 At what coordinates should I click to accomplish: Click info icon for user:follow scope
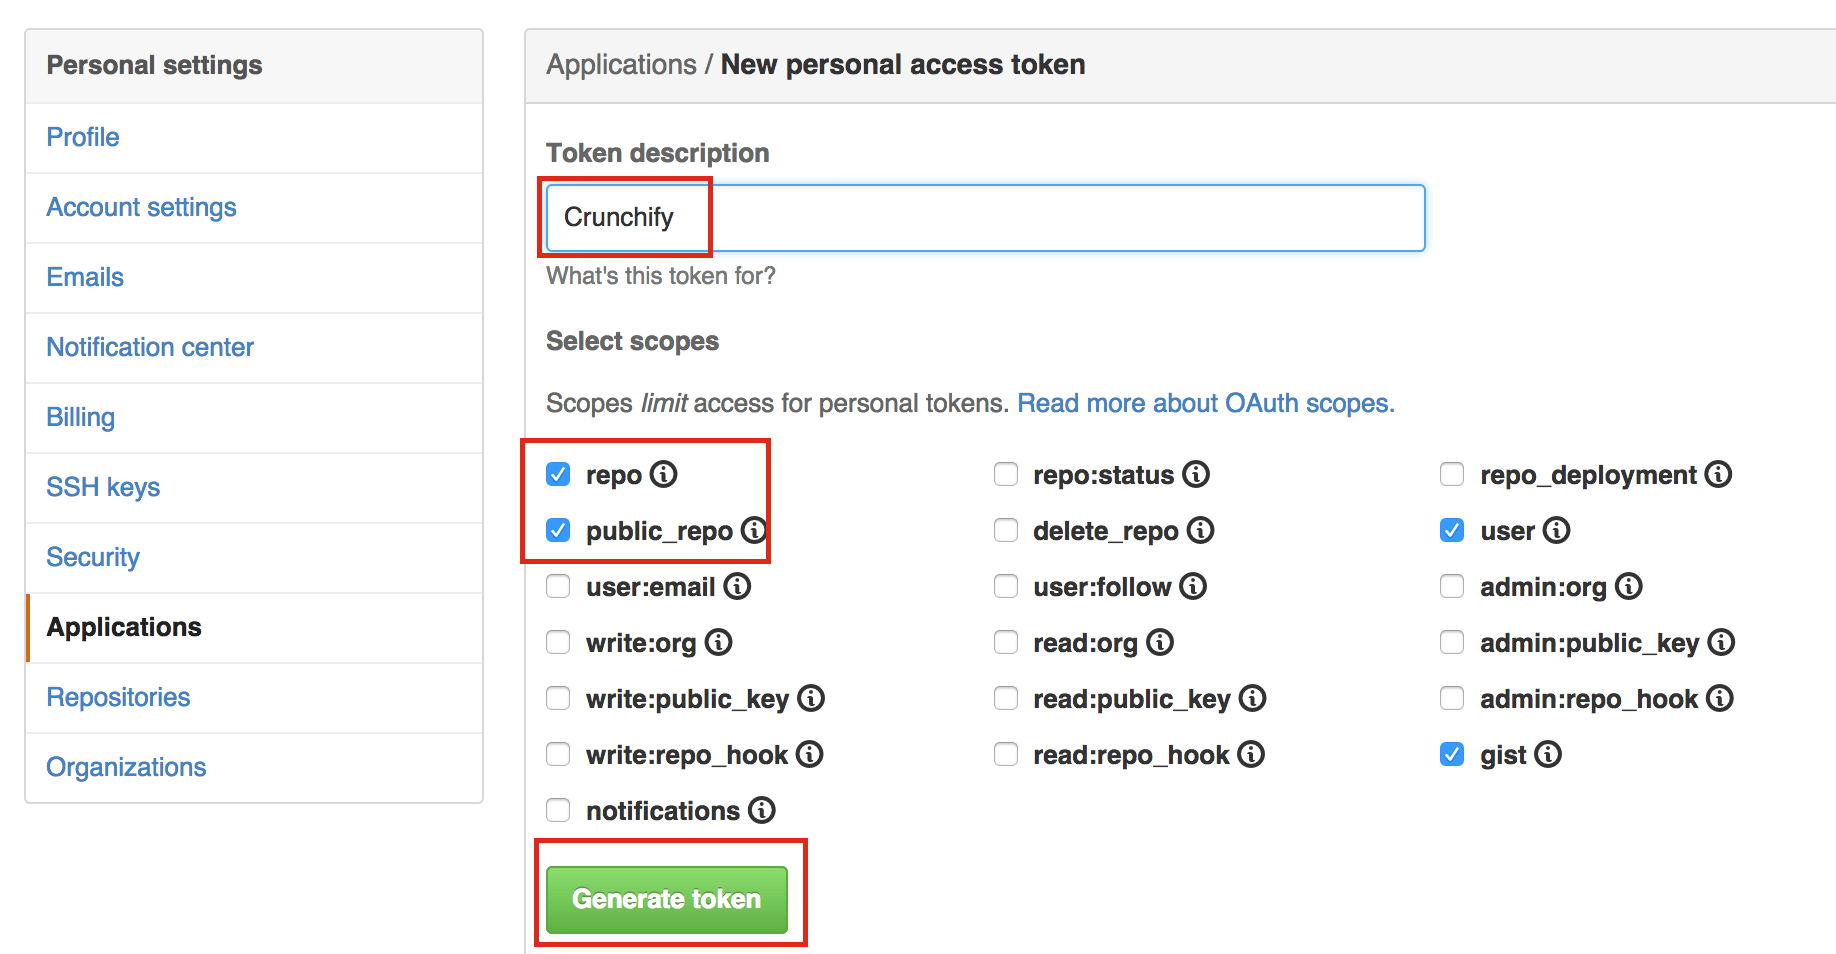coord(1193,586)
